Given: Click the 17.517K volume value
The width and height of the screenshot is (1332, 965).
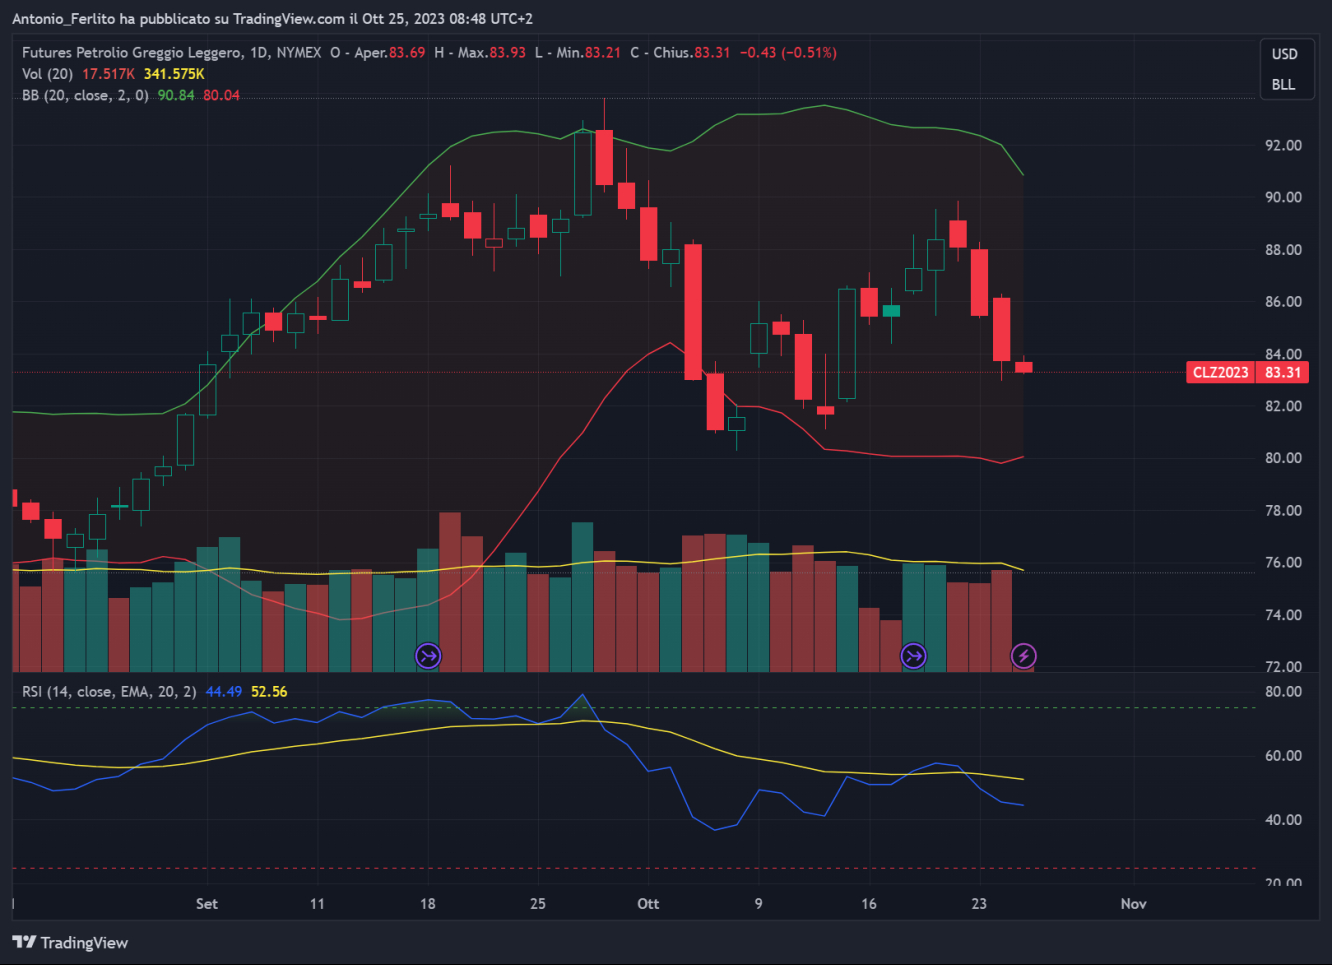Looking at the screenshot, I should 108,74.
